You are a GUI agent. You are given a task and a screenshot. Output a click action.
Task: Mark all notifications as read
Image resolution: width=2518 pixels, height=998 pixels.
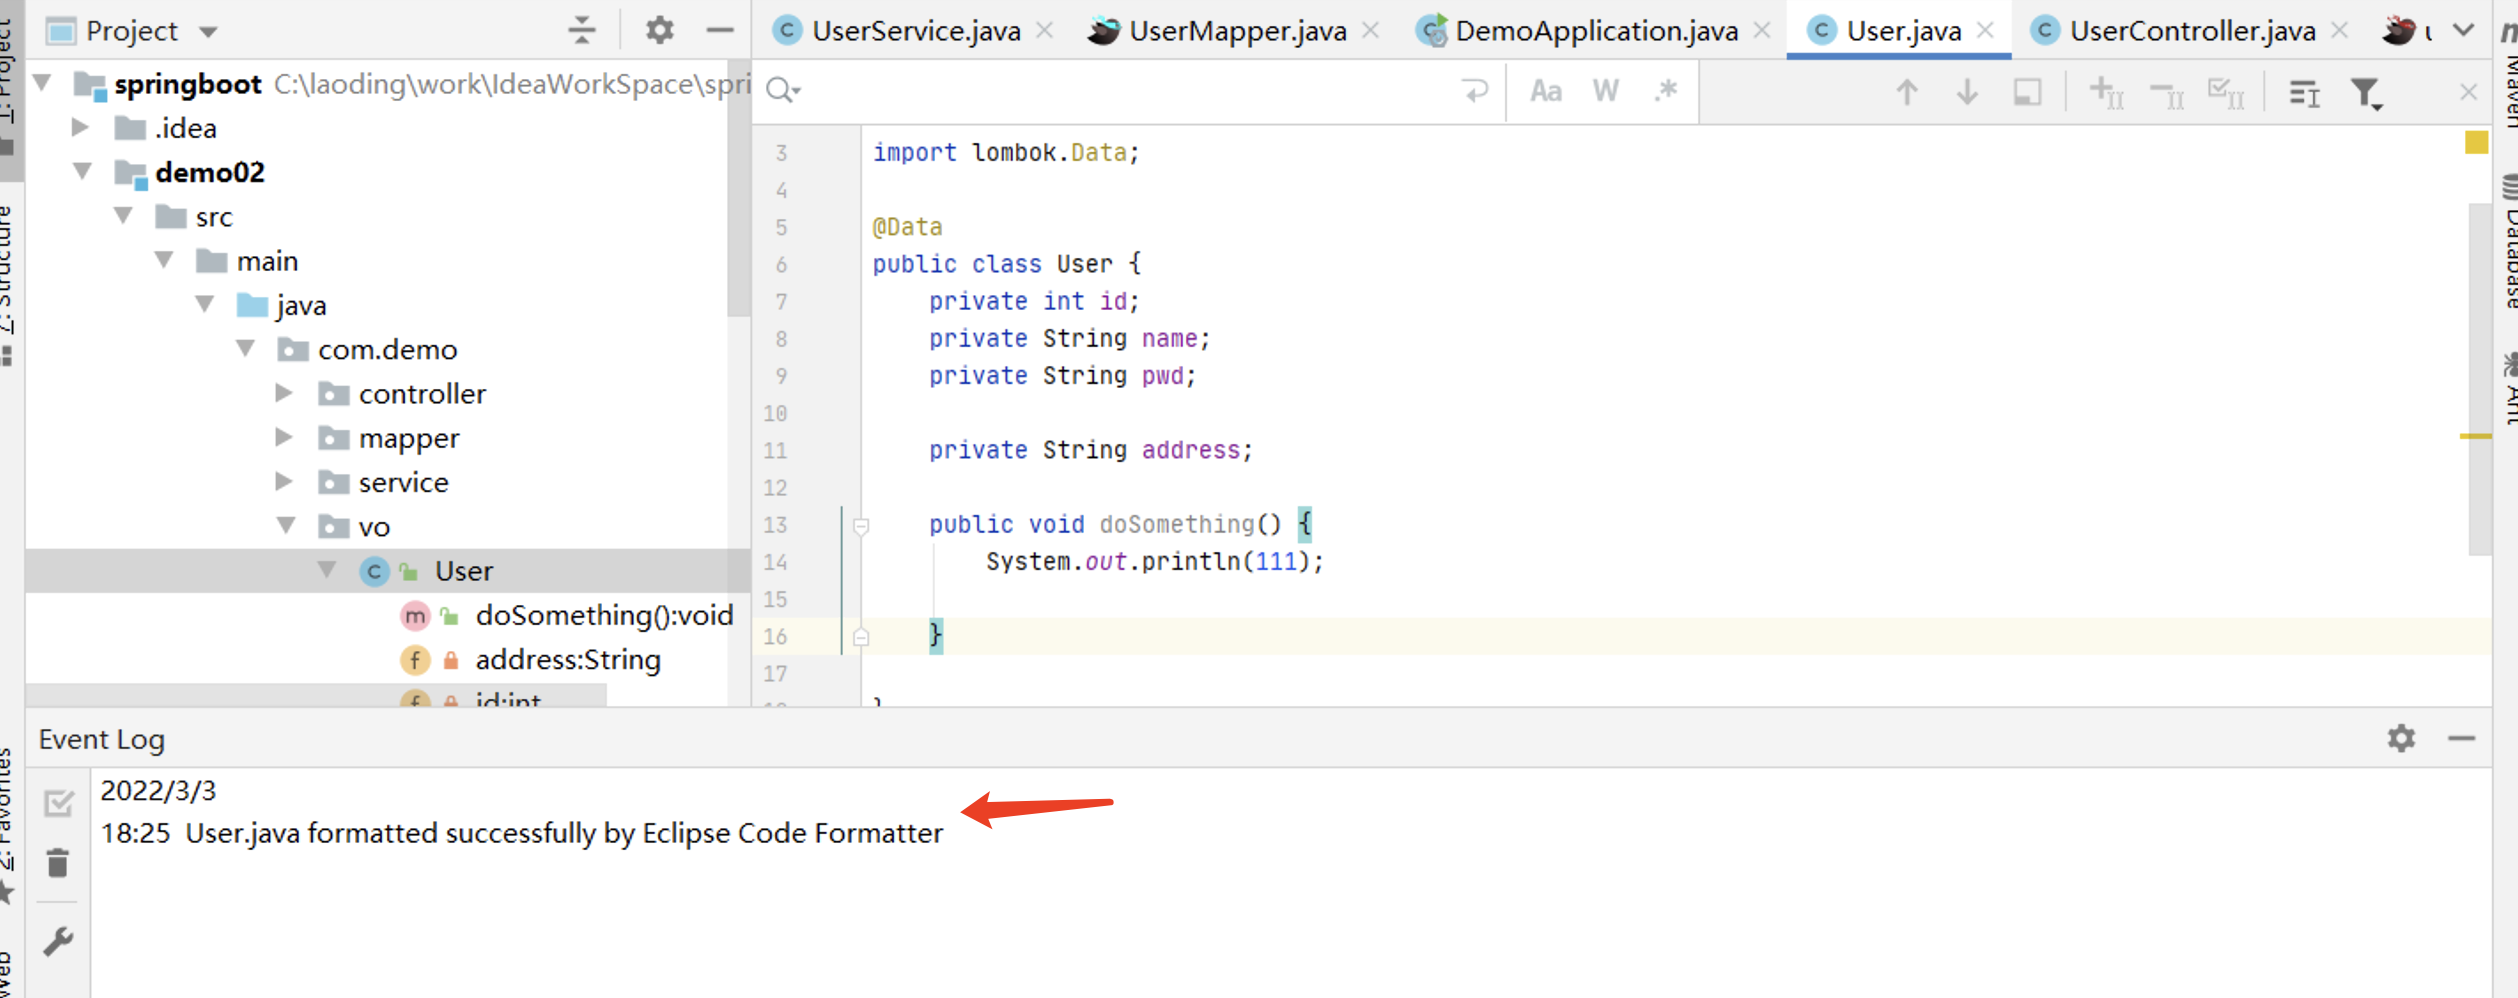[59, 802]
